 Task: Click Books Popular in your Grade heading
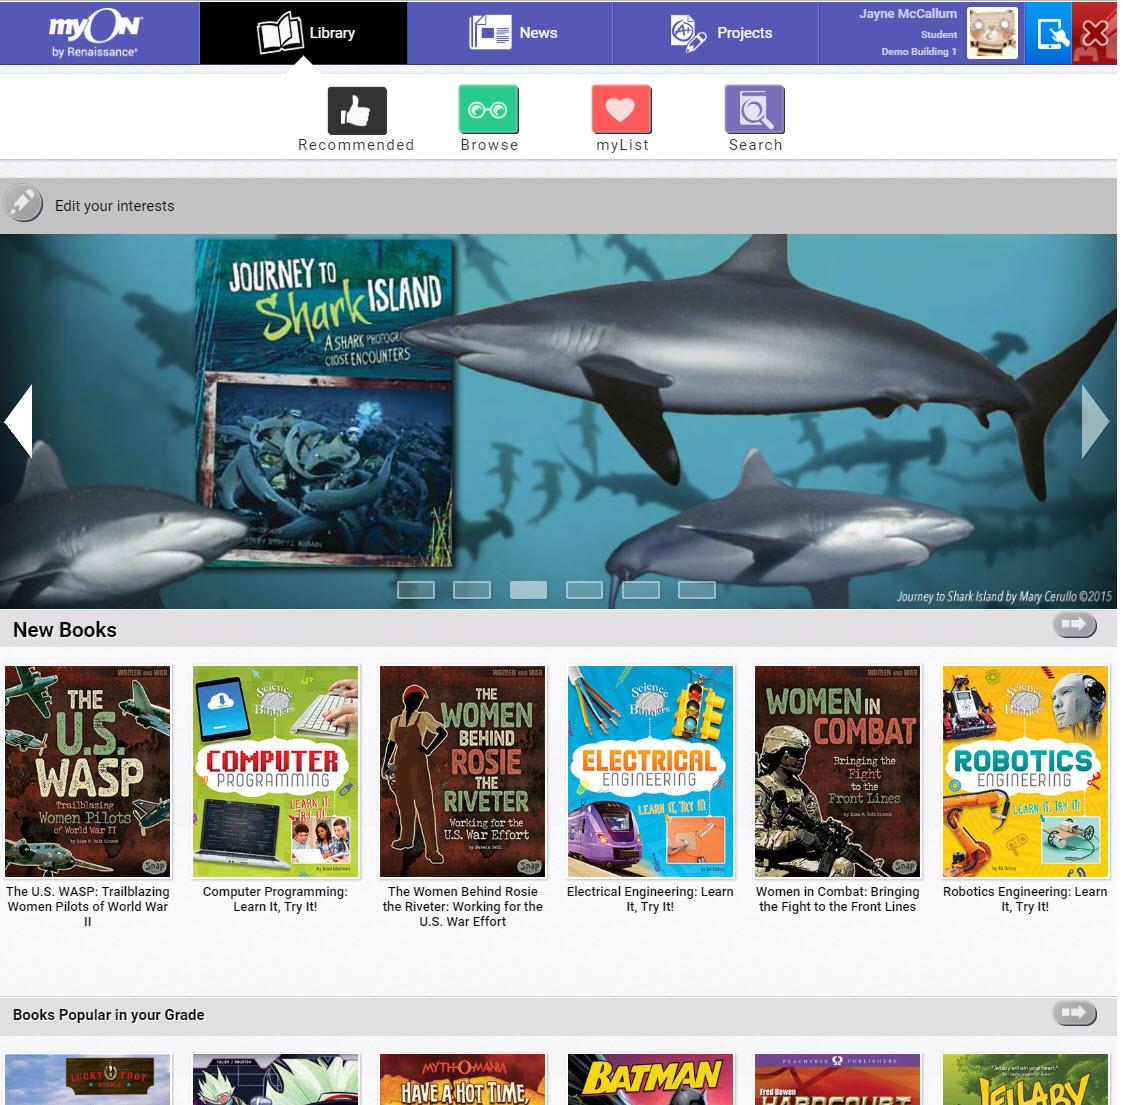[108, 1015]
